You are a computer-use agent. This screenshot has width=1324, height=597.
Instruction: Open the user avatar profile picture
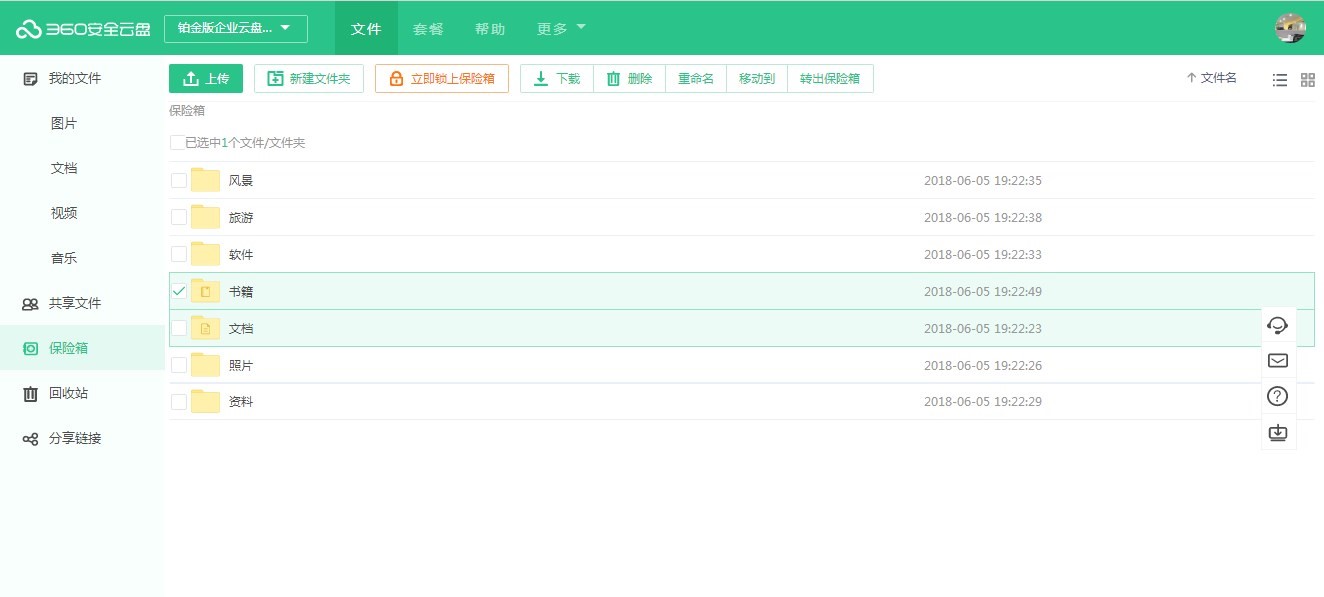pos(1290,28)
